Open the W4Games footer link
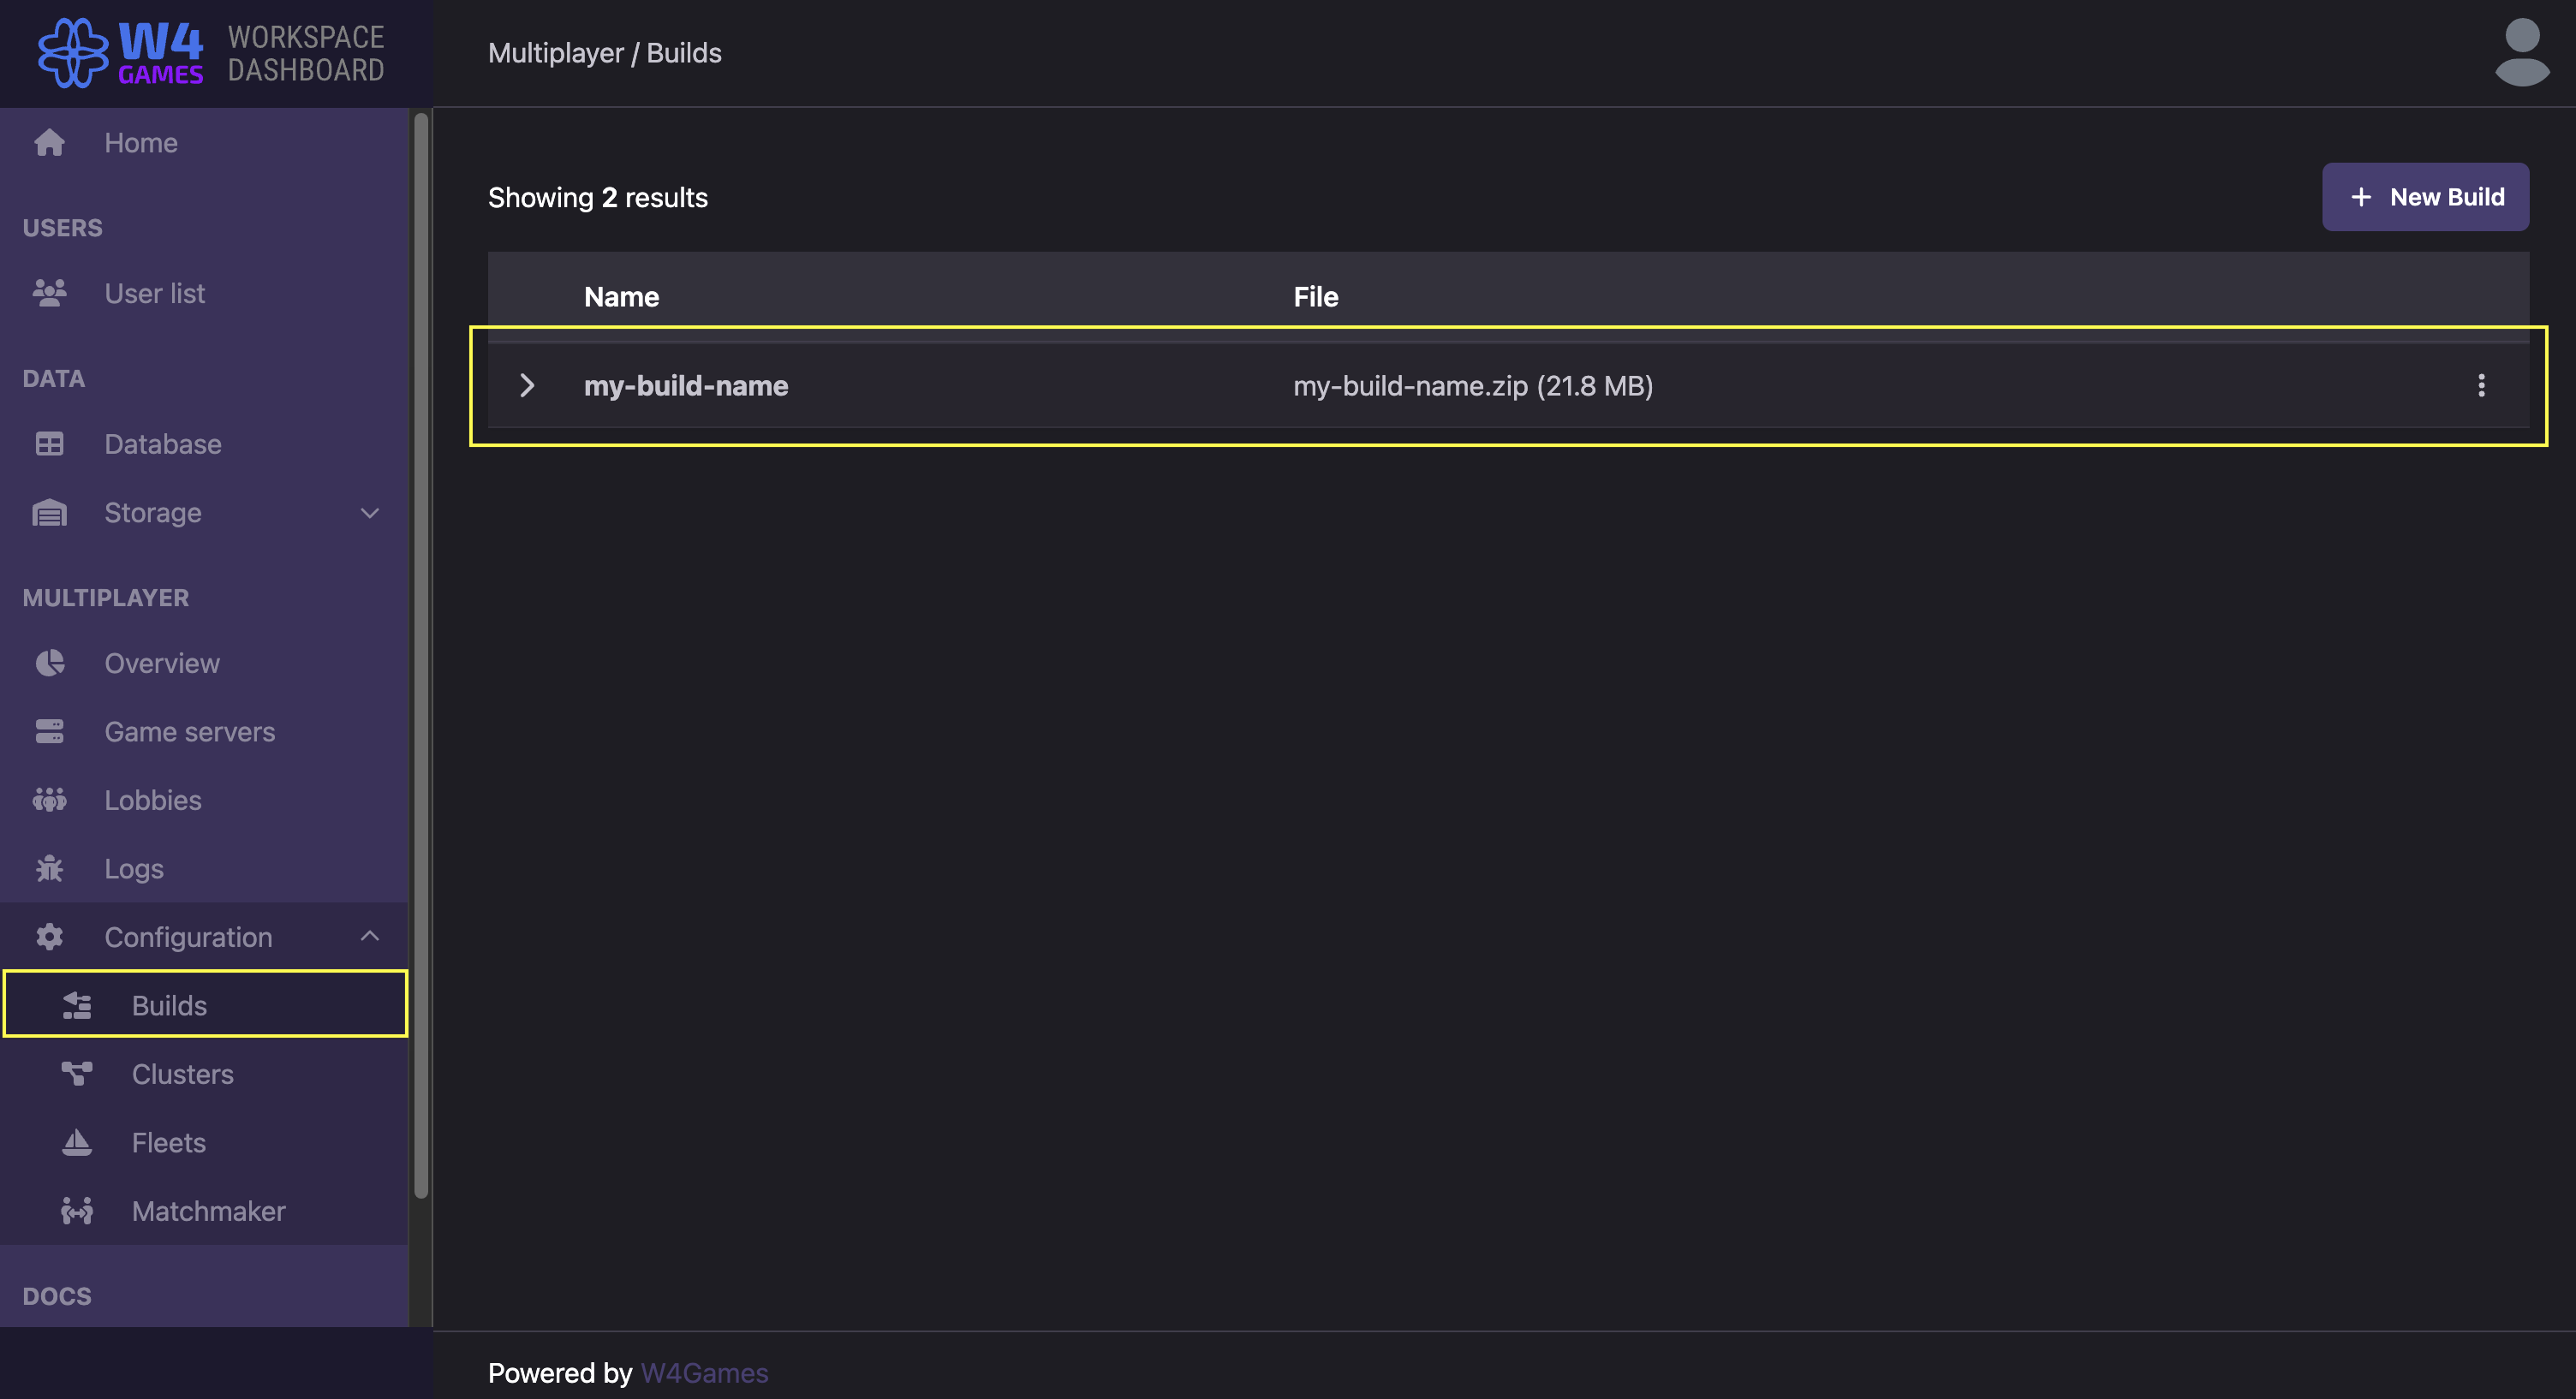This screenshot has width=2576, height=1399. coord(704,1373)
